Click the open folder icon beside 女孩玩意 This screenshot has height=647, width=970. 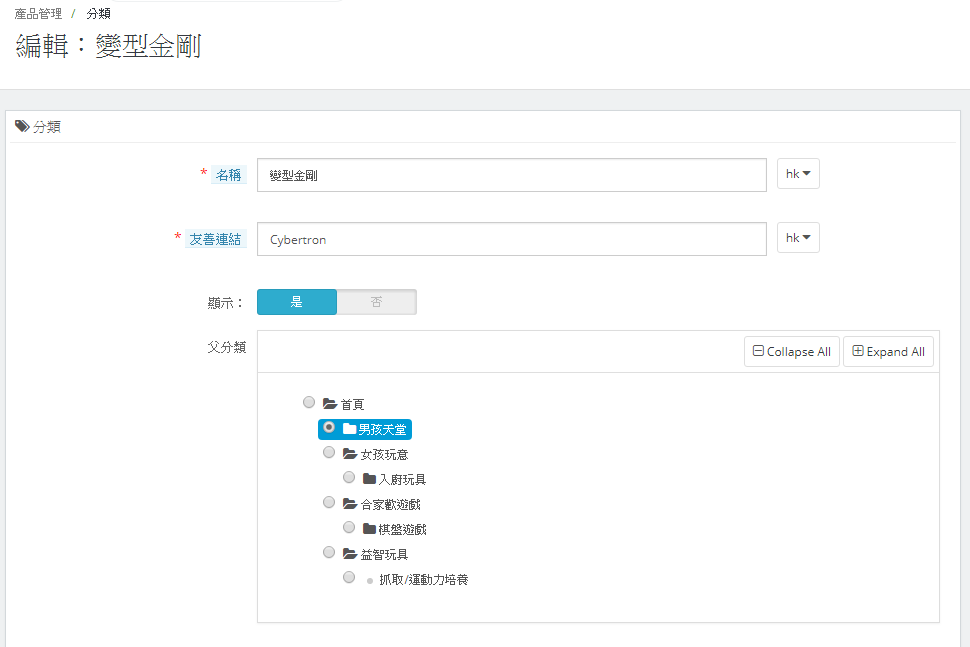pyautogui.click(x=348, y=452)
